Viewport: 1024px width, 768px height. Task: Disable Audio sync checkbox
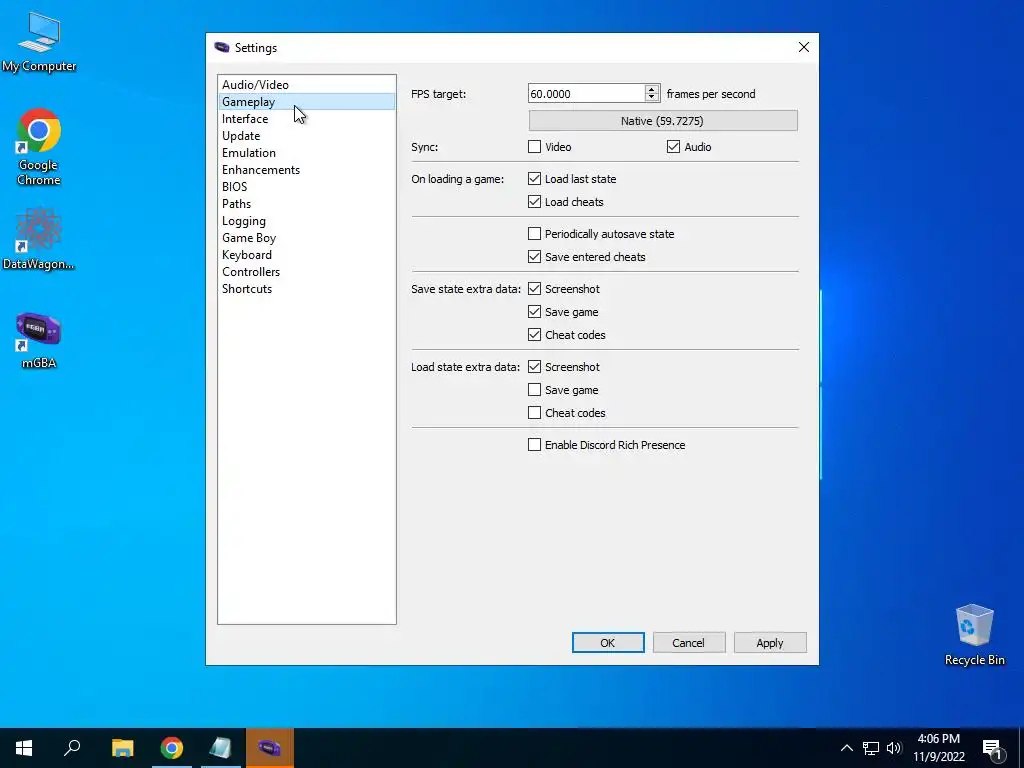coord(673,147)
